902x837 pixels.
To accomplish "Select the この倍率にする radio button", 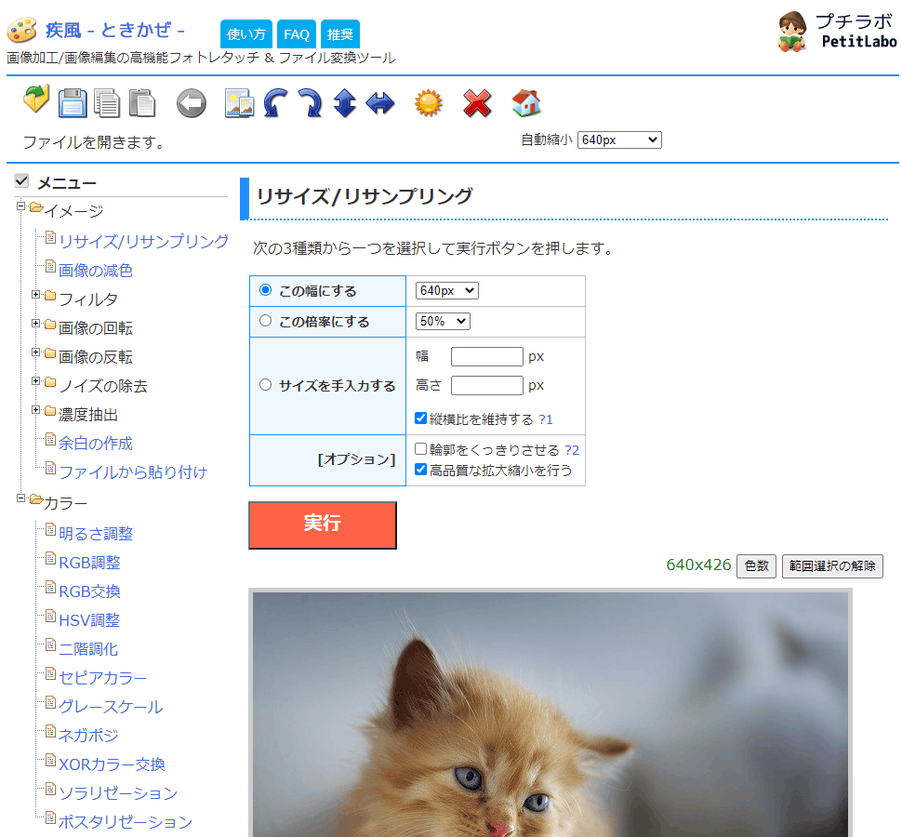I will coord(265,320).
